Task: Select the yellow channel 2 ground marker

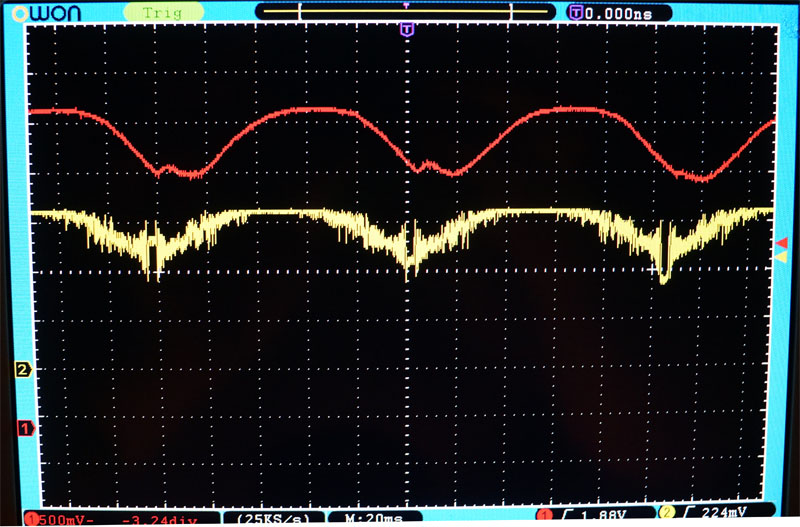Action: (22, 370)
